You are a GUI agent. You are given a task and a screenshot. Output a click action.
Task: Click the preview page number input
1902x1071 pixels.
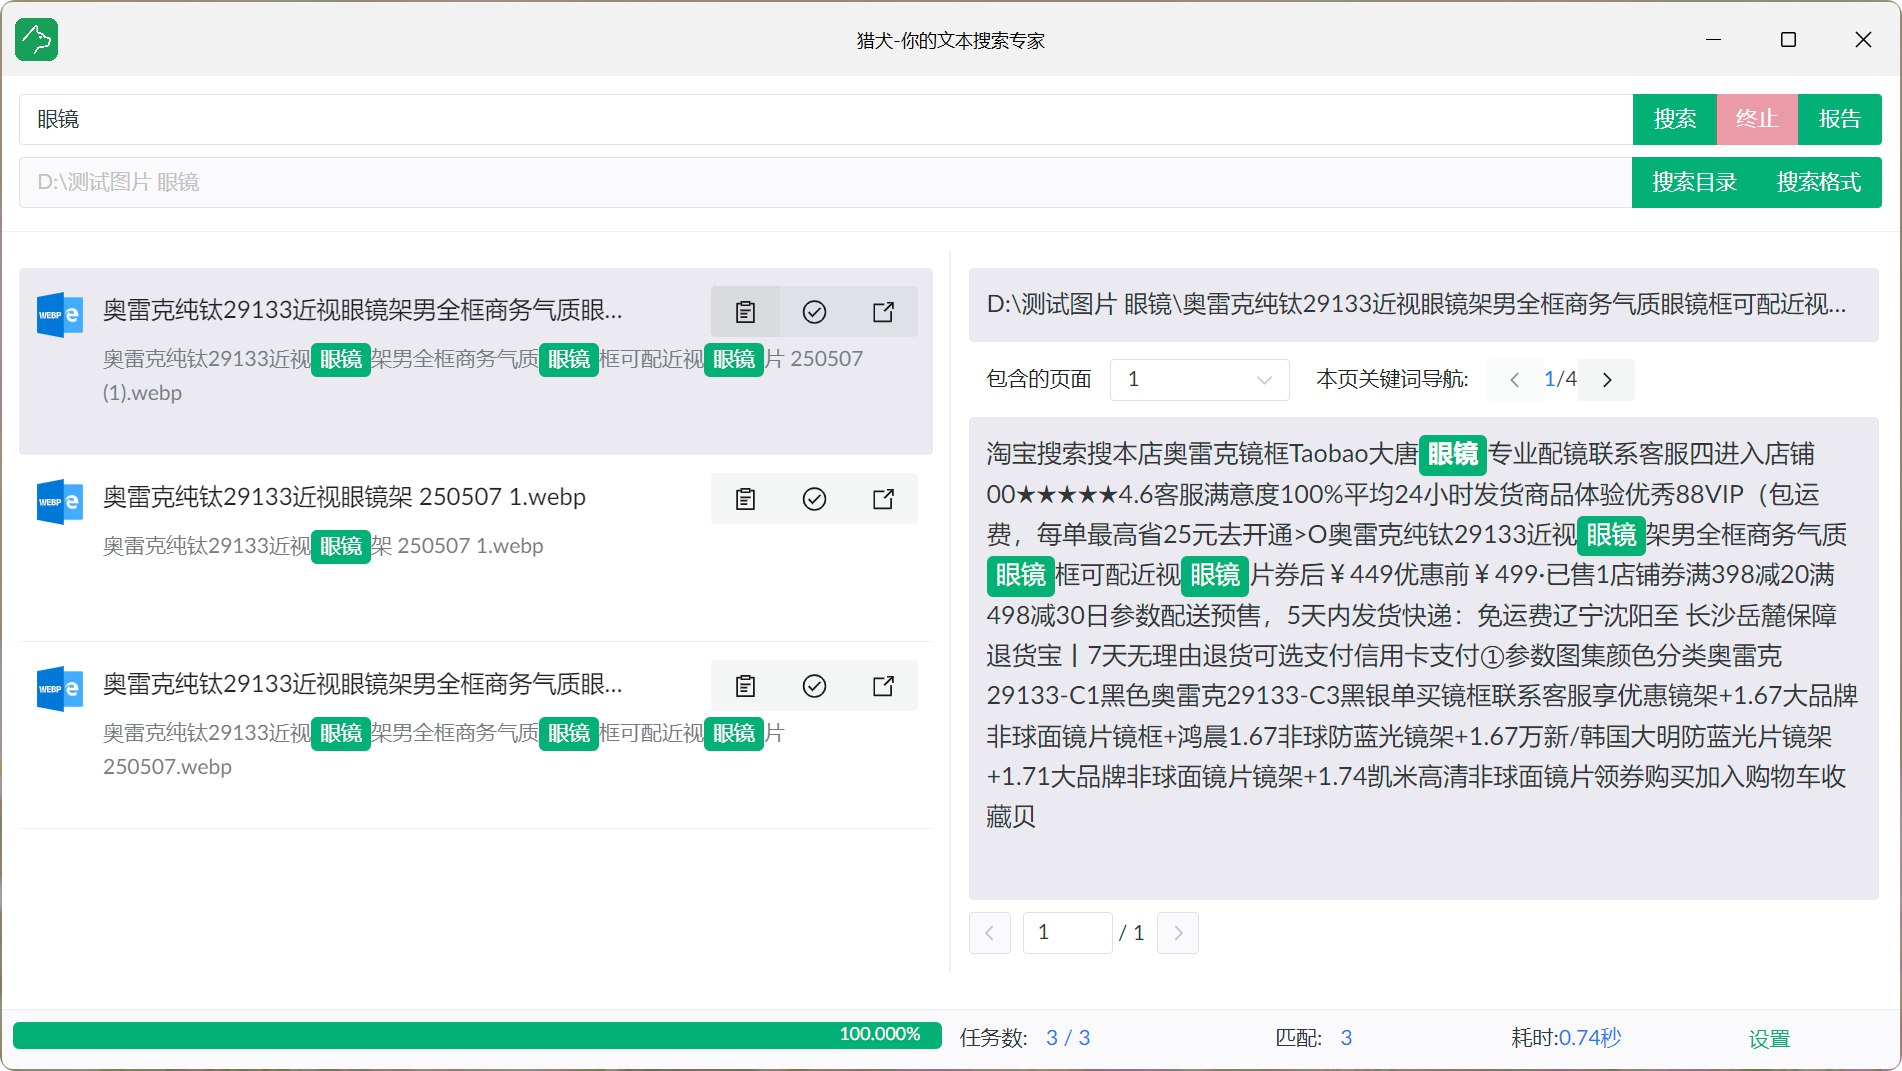[1067, 933]
